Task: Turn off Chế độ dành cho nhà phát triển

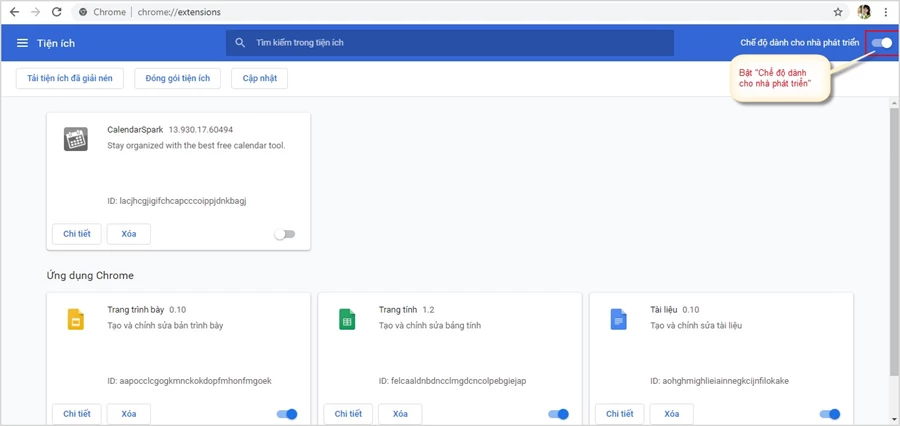Action: click(x=882, y=43)
